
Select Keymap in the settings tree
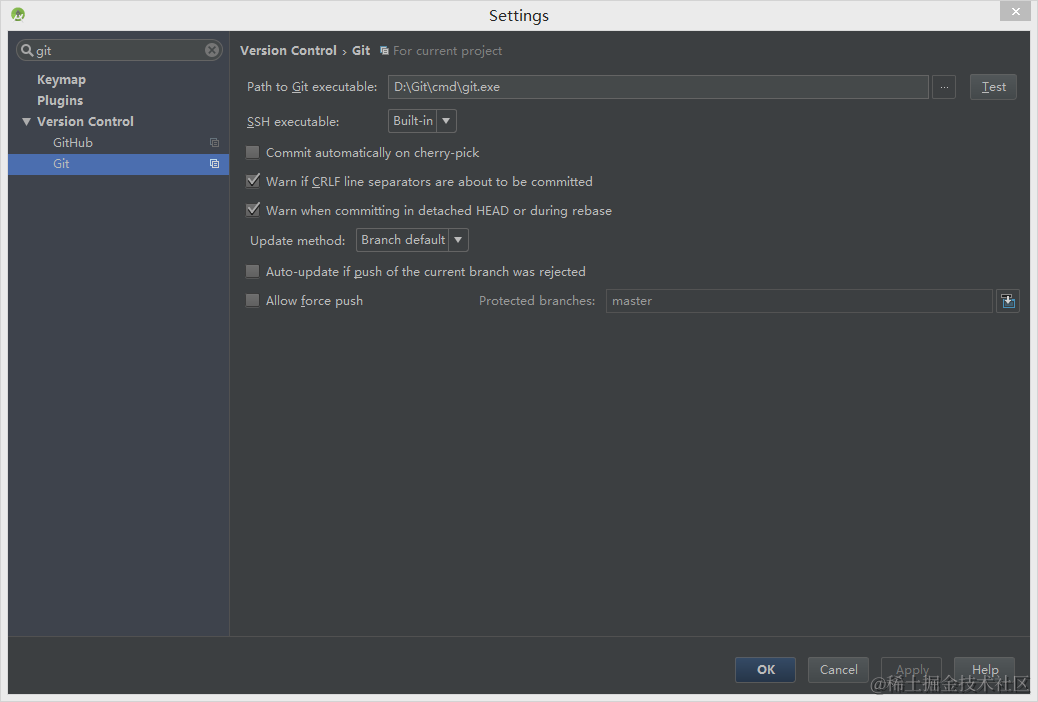pos(62,79)
